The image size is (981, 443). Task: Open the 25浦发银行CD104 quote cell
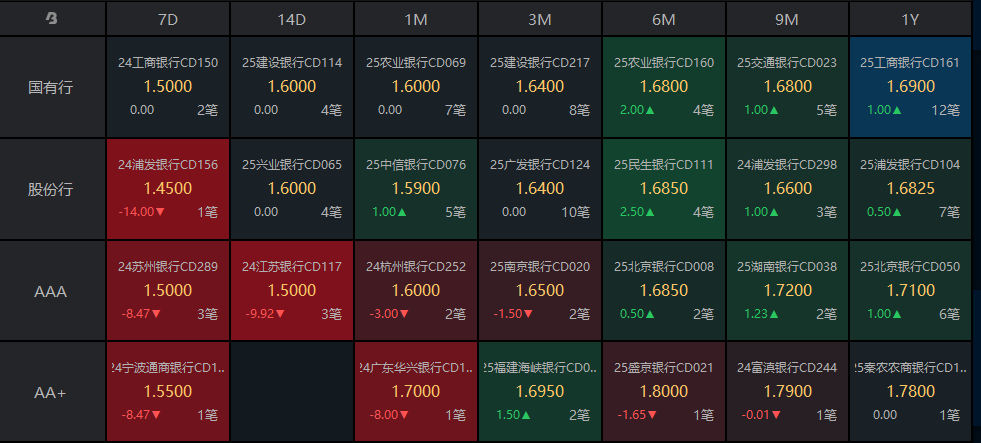pyautogui.click(x=910, y=189)
